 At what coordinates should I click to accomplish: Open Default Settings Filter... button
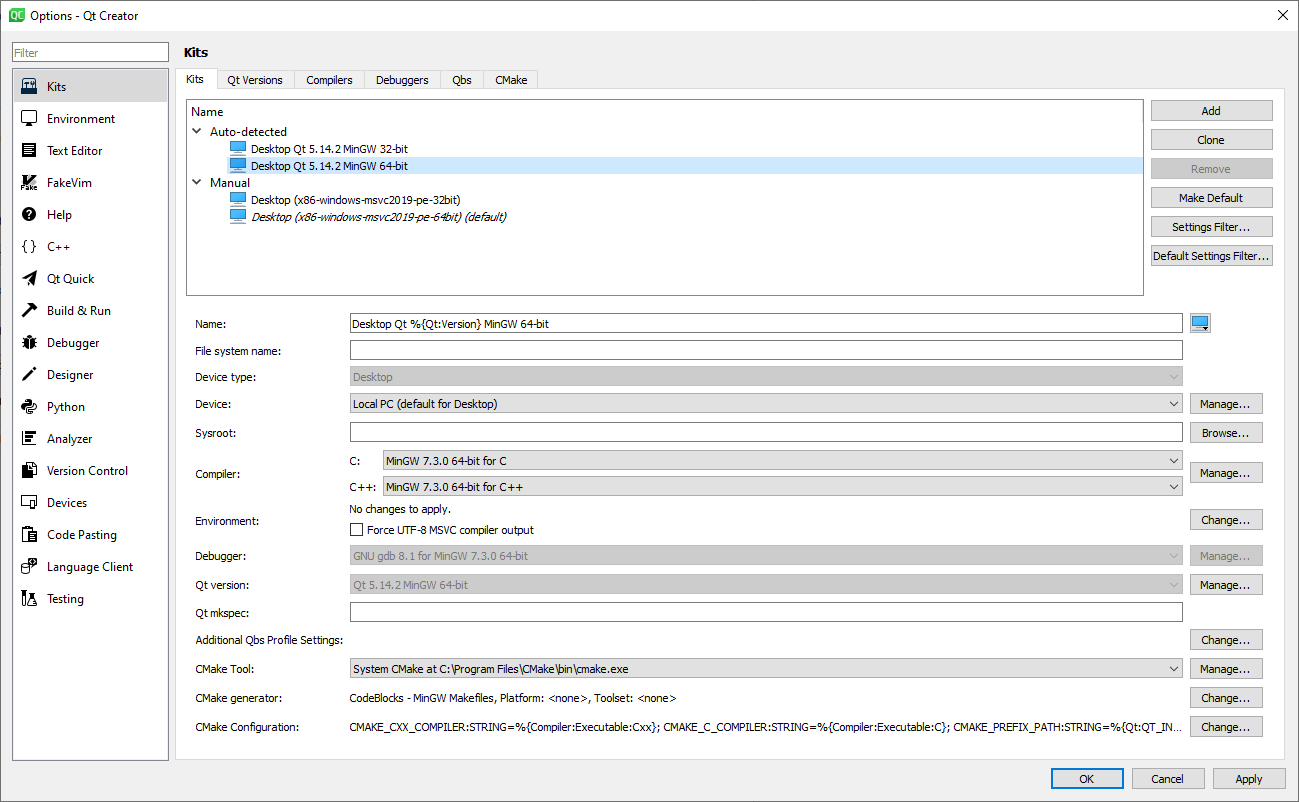[x=1211, y=256]
